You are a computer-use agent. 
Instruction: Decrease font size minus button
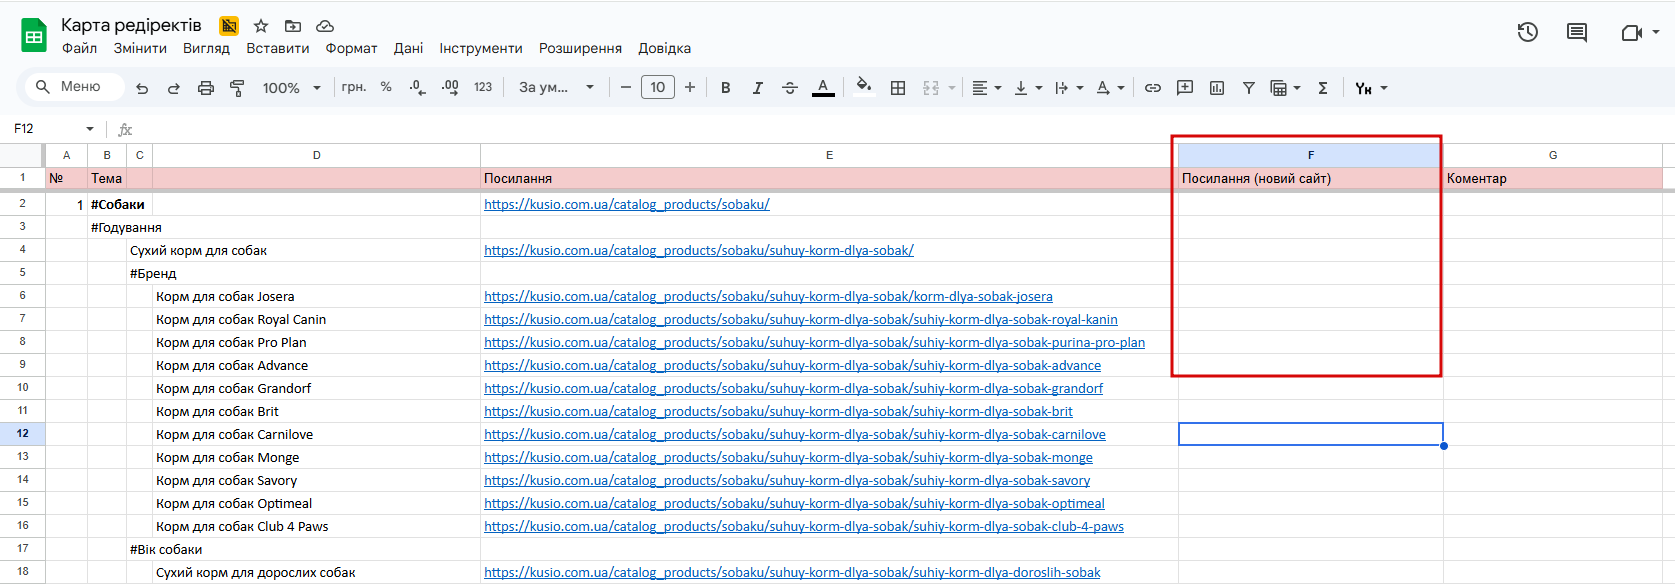625,87
